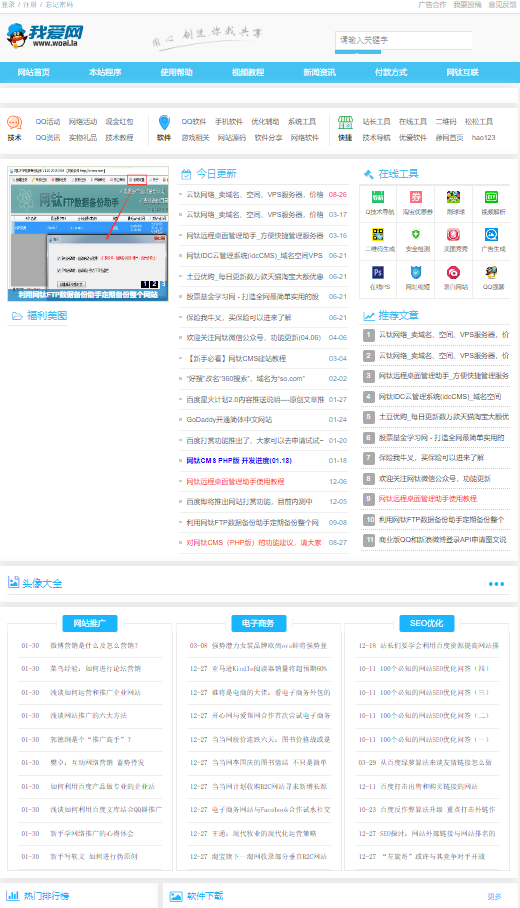The image size is (520, 908).
Task: Select the 网站推广 tab header
Action: [90, 623]
